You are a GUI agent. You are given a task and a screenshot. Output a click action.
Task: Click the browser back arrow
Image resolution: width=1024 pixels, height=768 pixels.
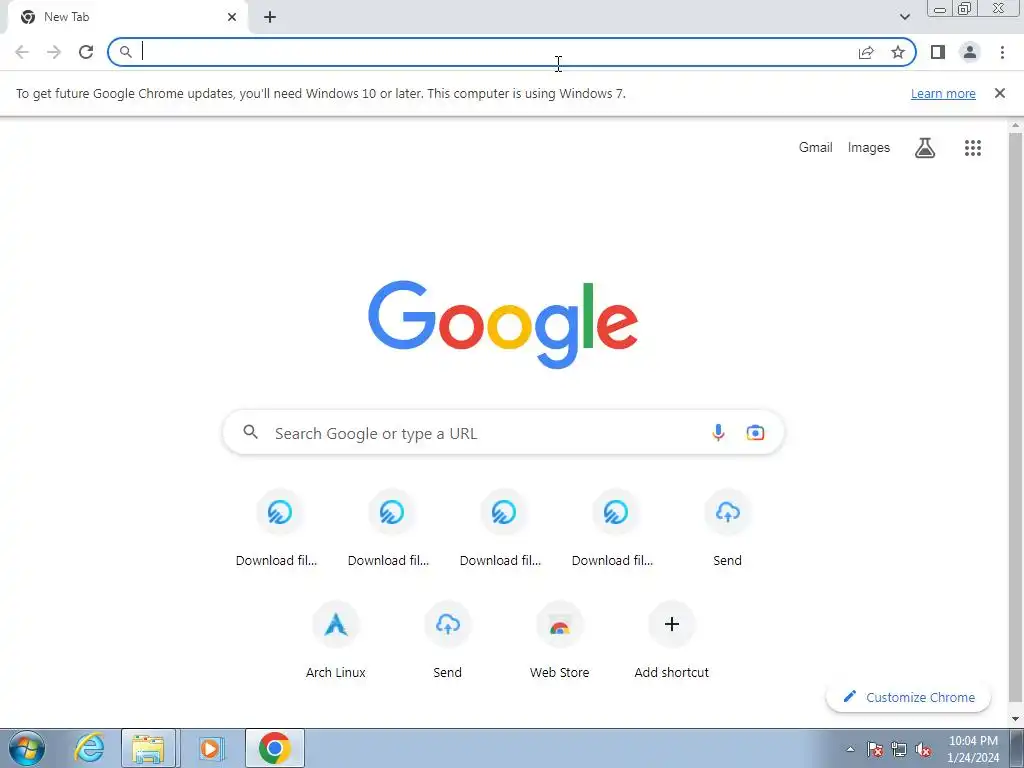tap(22, 52)
